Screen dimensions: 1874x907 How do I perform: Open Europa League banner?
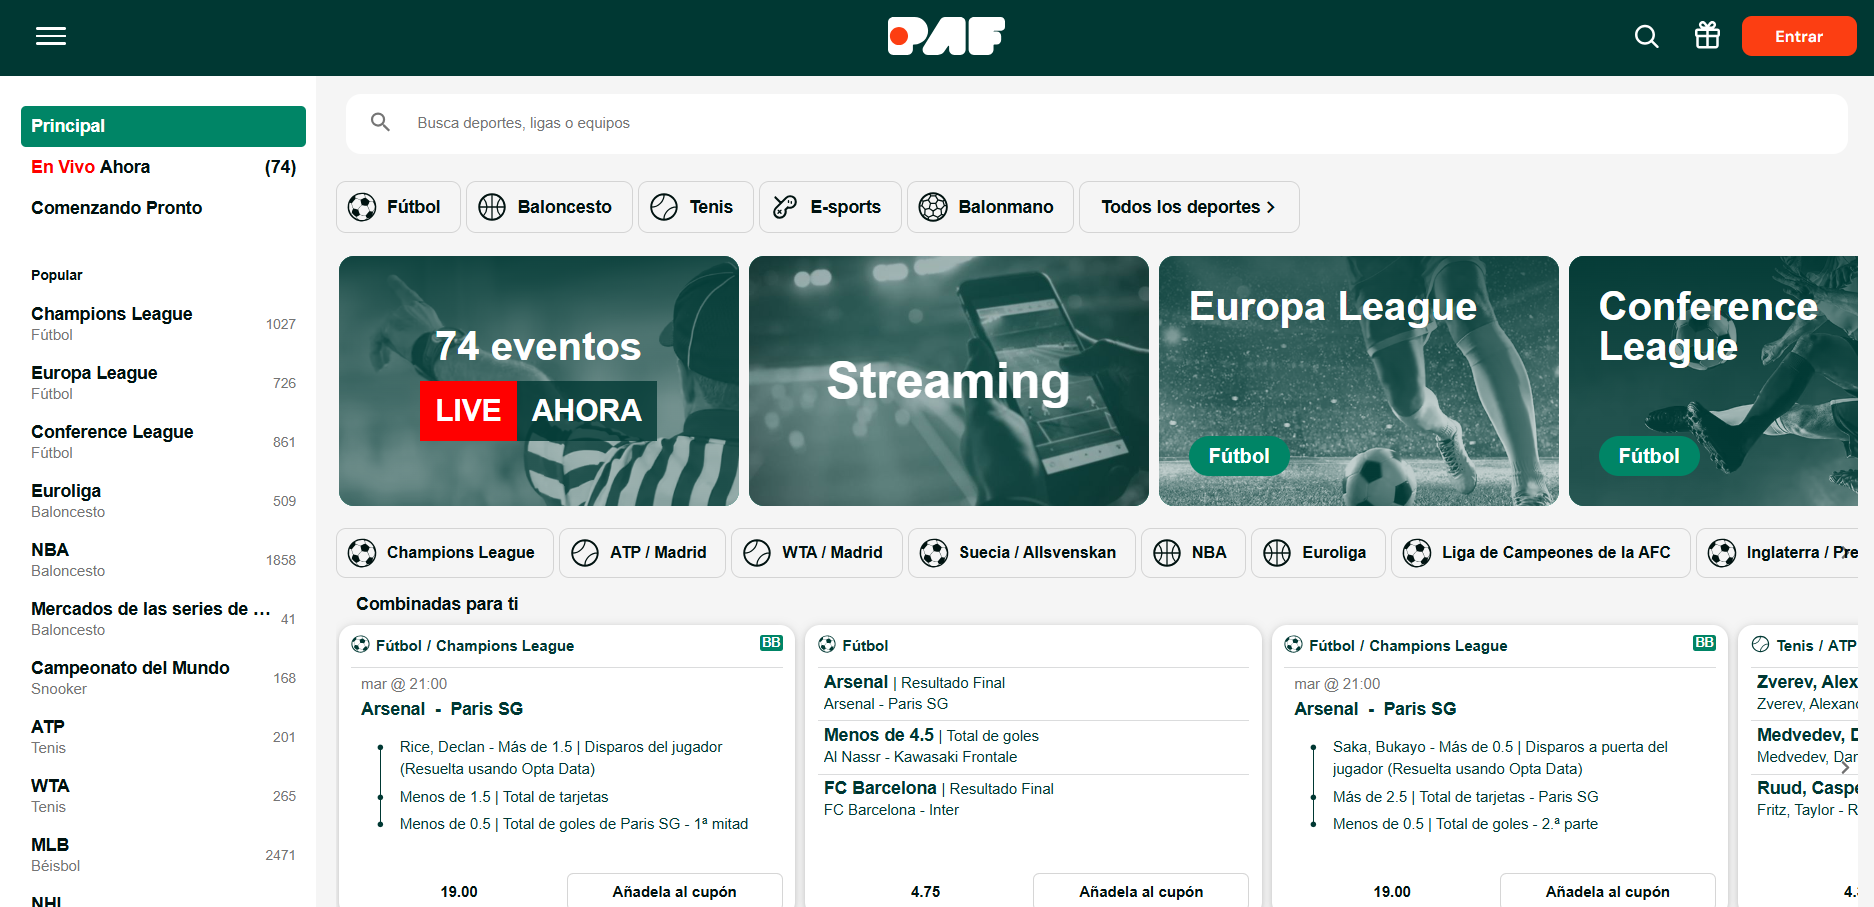click(x=1359, y=381)
